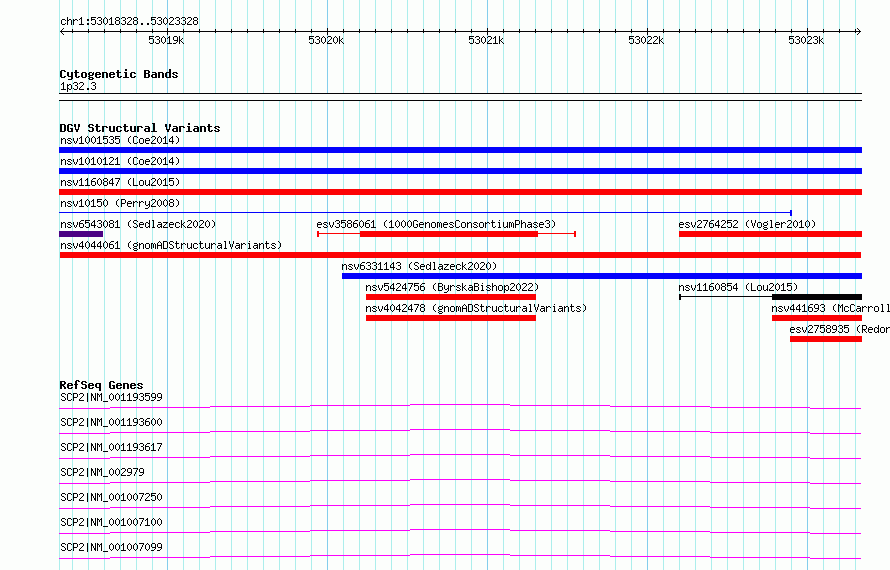Click the nsv1001535 (Coe2014) label
This screenshot has width=890, height=570.
coord(120,140)
